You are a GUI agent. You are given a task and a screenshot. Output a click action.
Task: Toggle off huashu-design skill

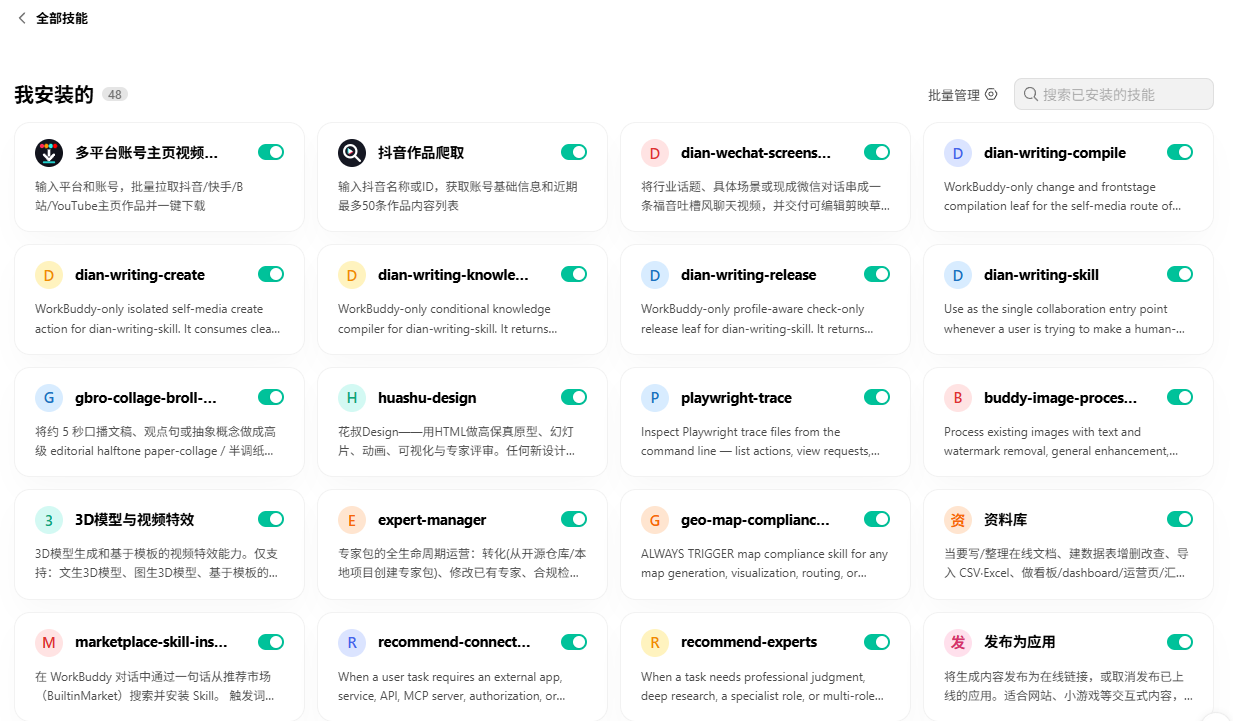(574, 397)
